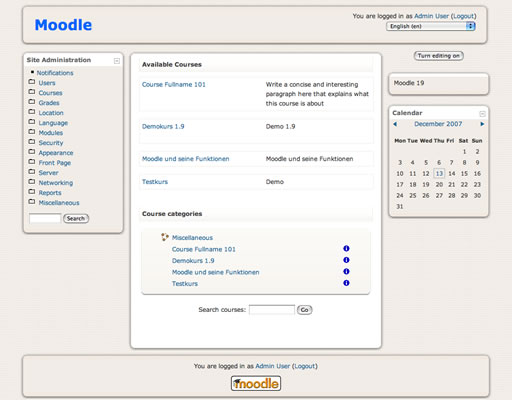The width and height of the screenshot is (512, 400).
Task: Click the Miscellaneous category icon
Action: tap(165, 237)
